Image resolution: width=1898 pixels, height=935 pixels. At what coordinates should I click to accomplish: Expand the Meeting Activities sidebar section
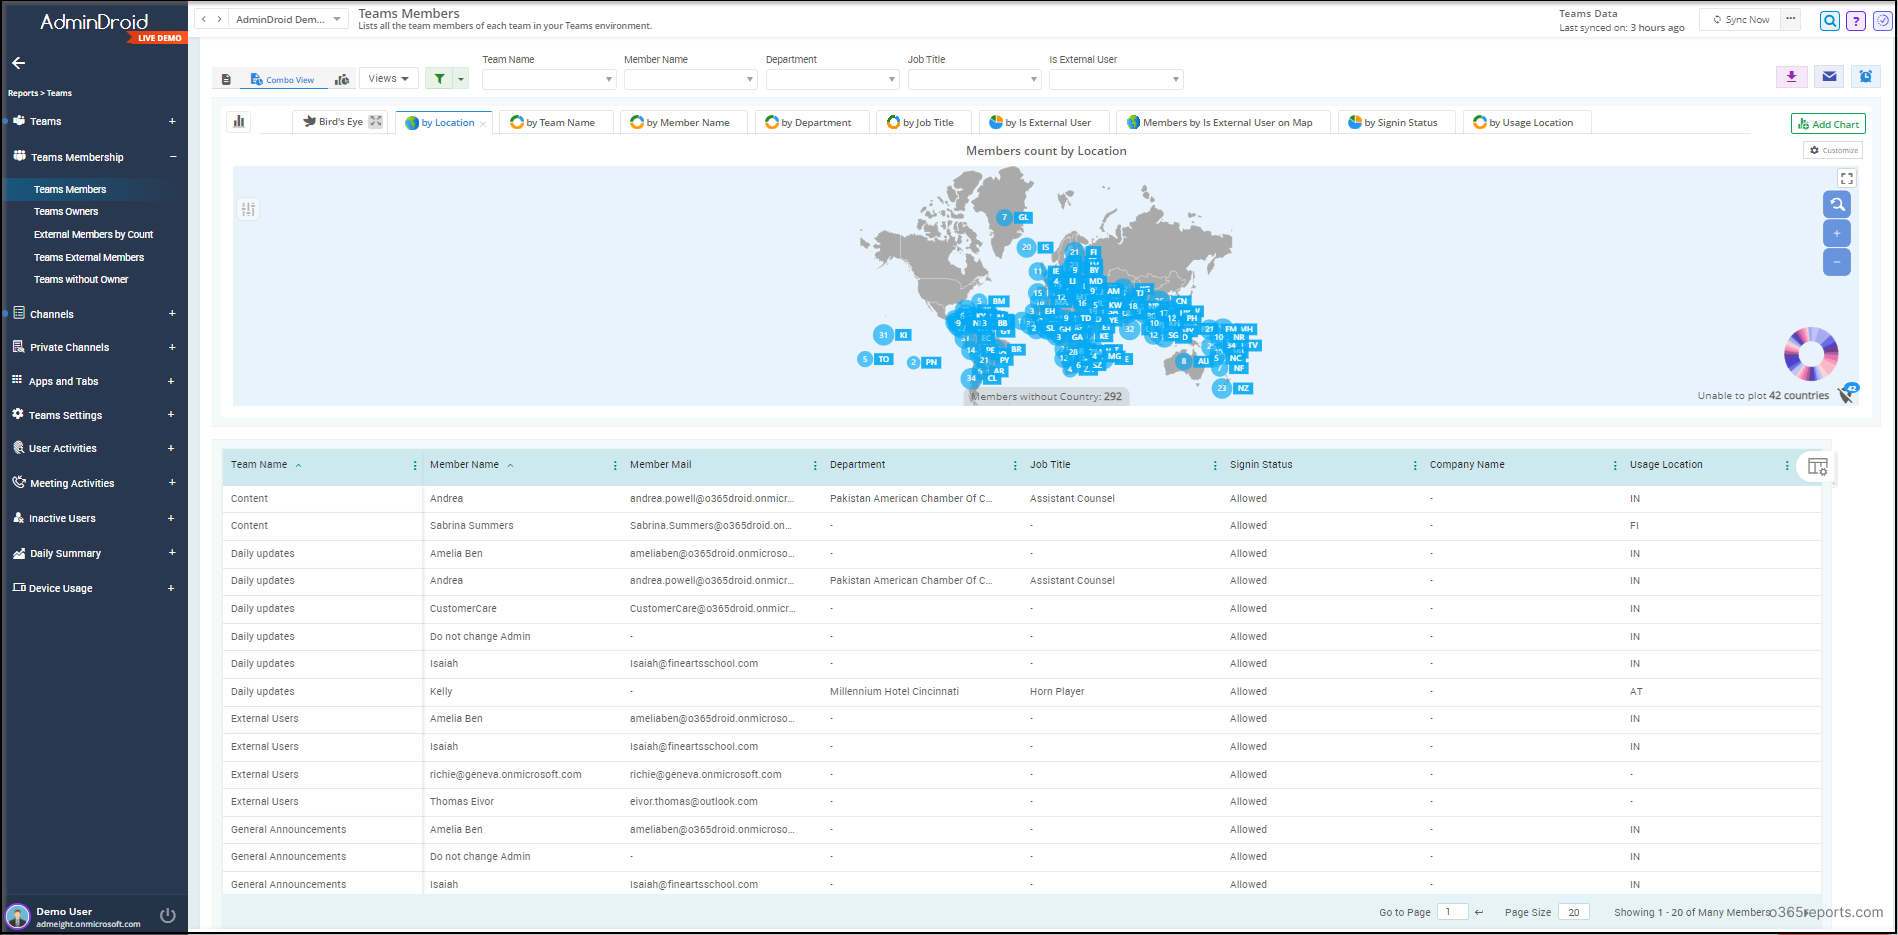tap(172, 483)
